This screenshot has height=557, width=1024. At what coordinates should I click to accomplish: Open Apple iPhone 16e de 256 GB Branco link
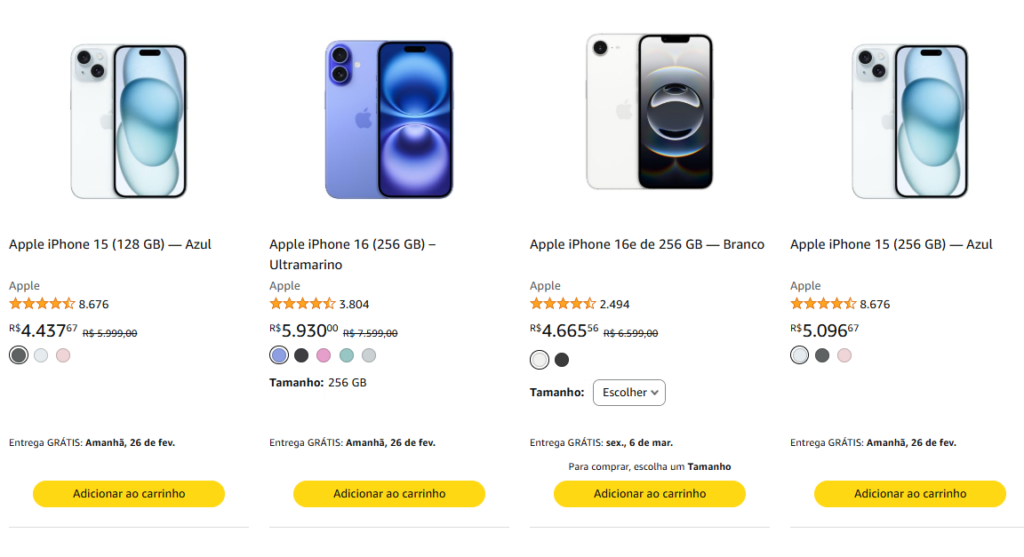(x=646, y=244)
